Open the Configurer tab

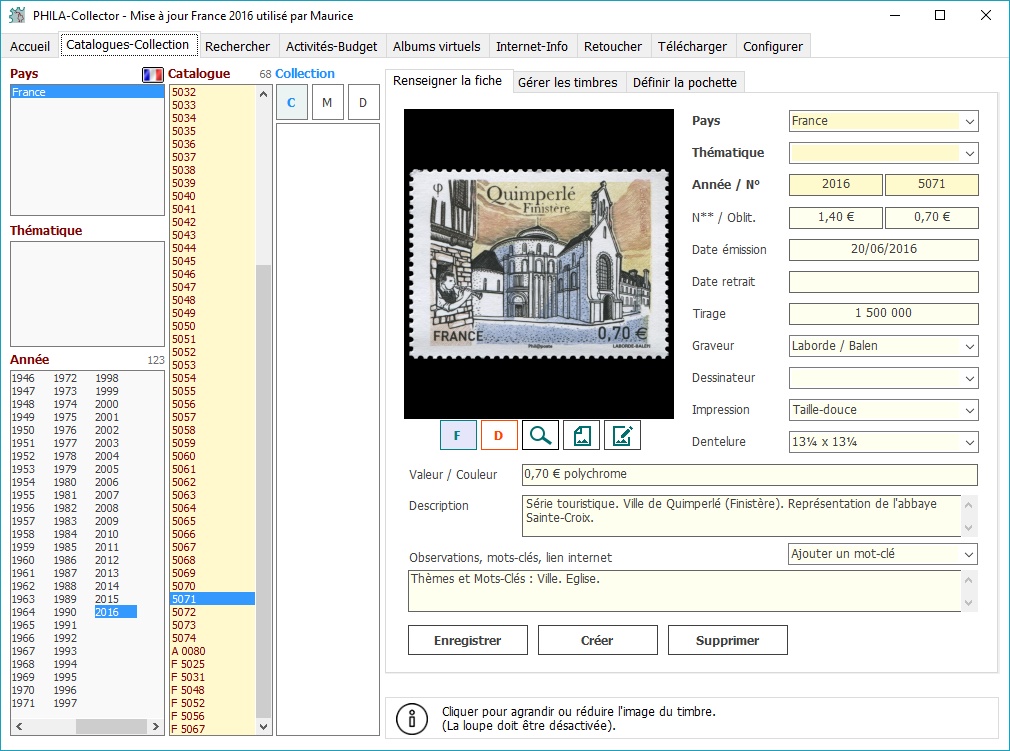pyautogui.click(x=773, y=46)
